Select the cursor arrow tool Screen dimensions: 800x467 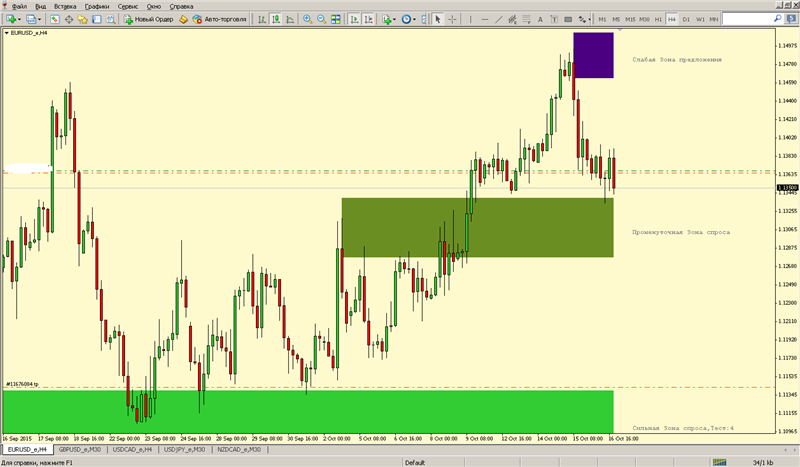click(x=437, y=19)
